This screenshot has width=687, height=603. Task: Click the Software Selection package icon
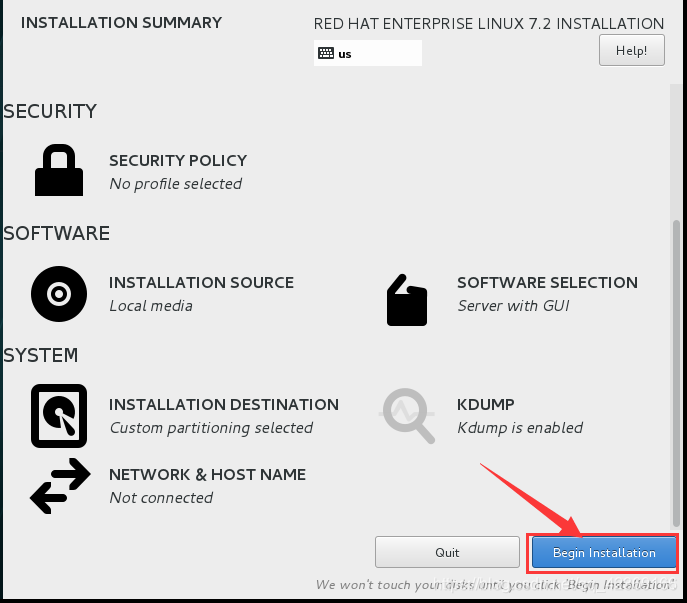coord(407,300)
